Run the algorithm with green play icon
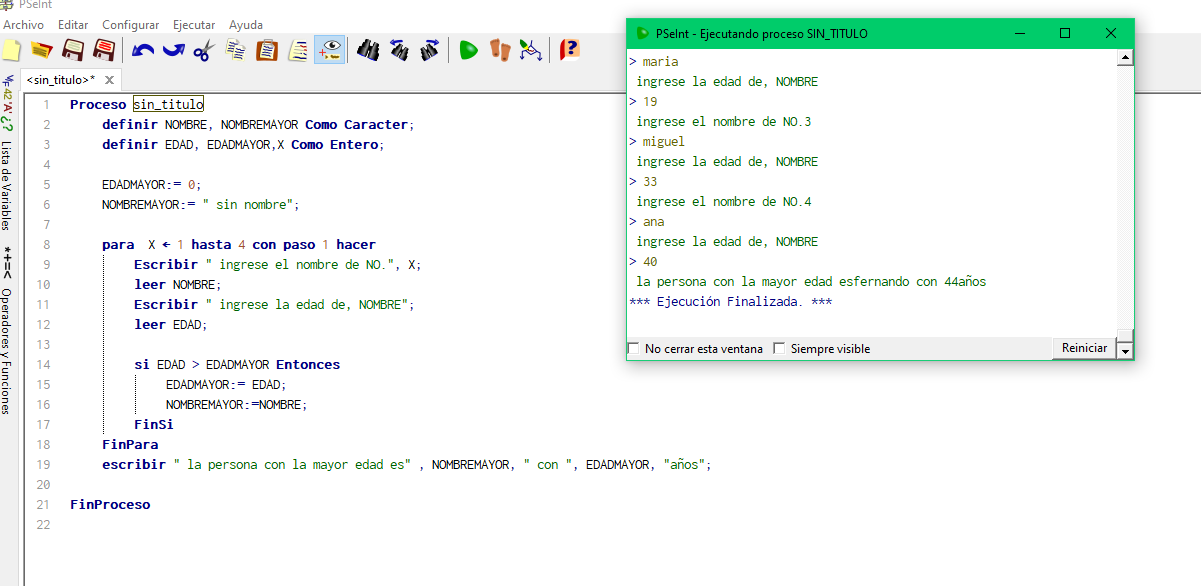 pos(468,49)
